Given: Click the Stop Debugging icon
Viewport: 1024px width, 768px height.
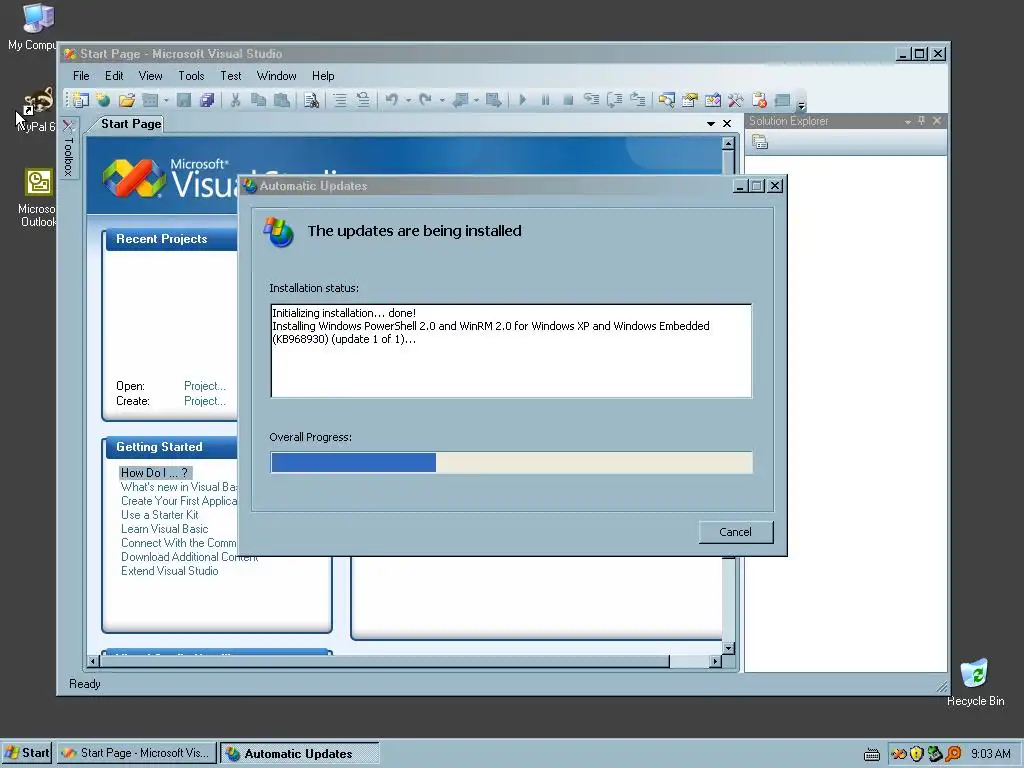Looking at the screenshot, I should [x=568, y=100].
